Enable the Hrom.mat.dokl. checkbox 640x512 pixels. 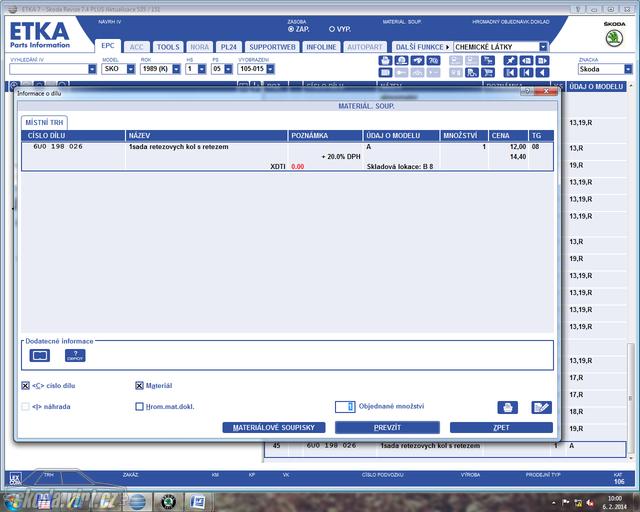[x=139, y=407]
